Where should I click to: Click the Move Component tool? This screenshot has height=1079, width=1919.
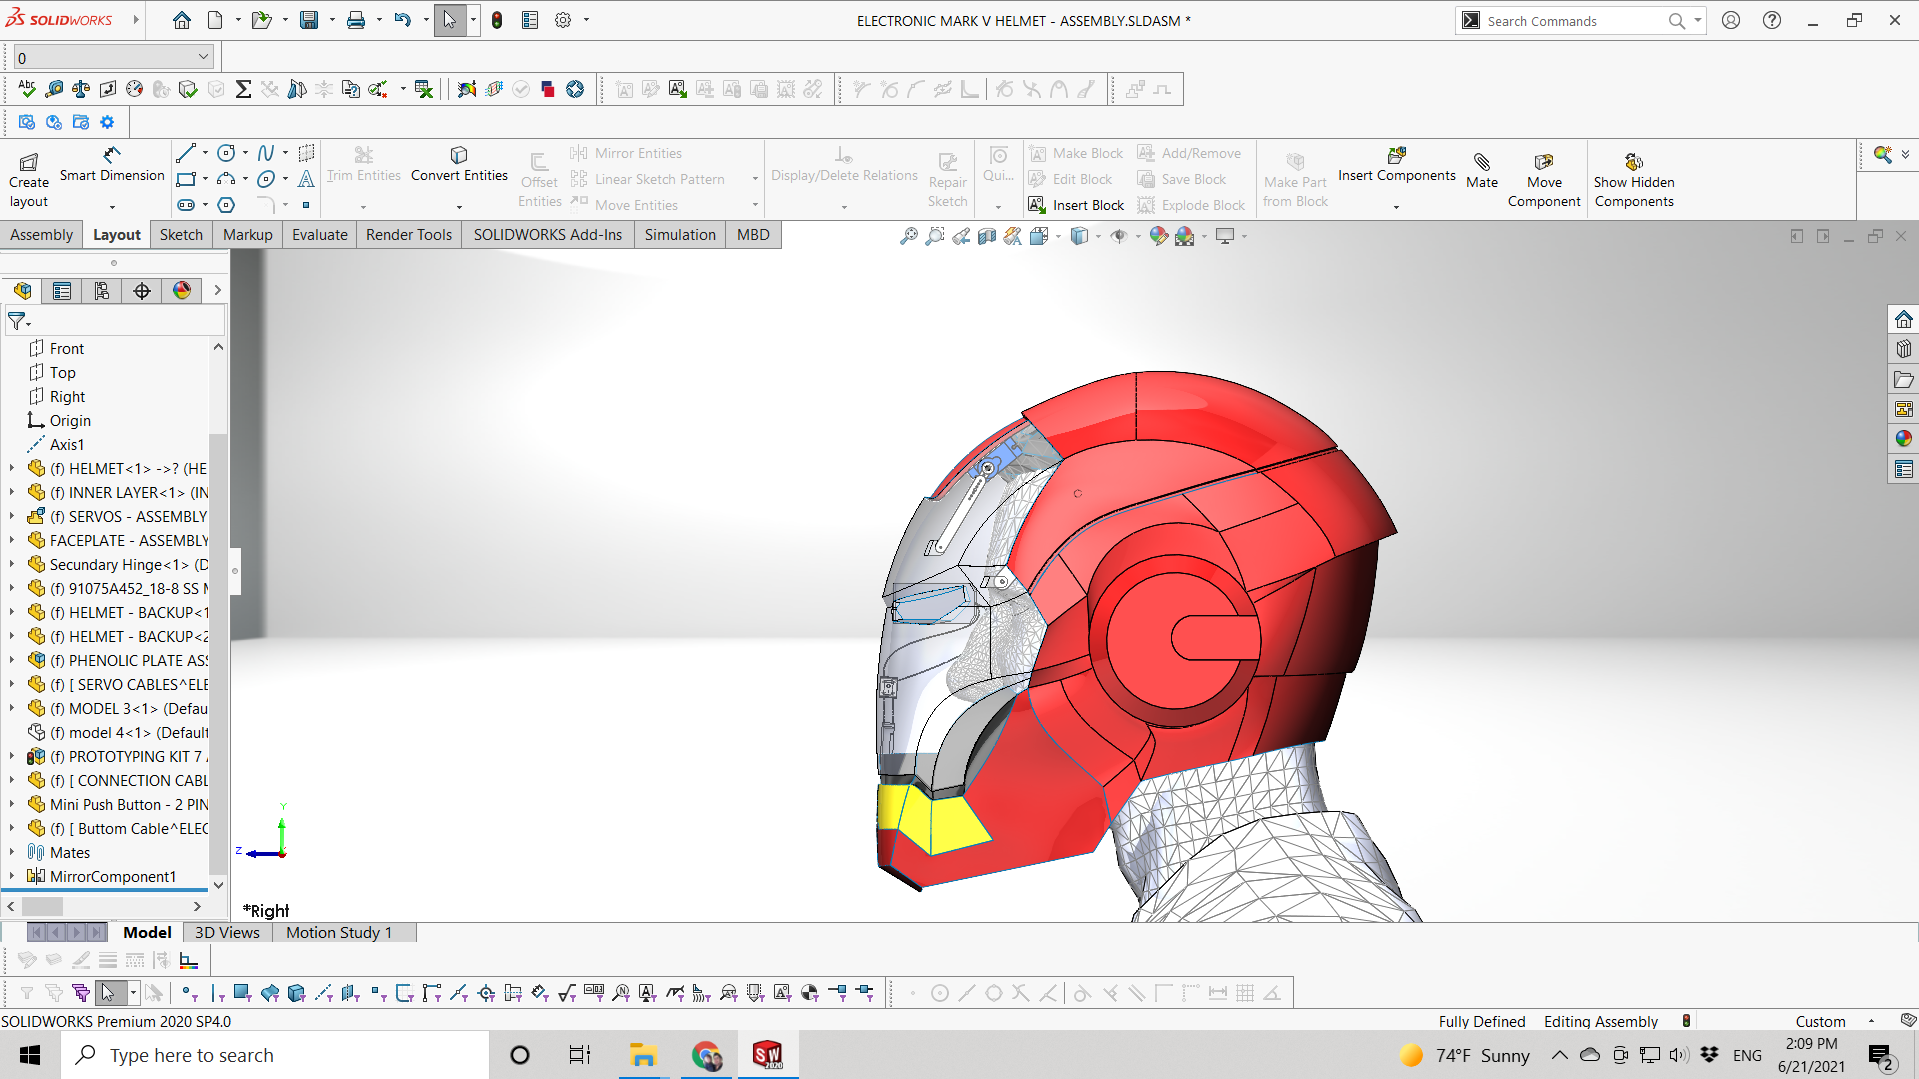(x=1543, y=170)
